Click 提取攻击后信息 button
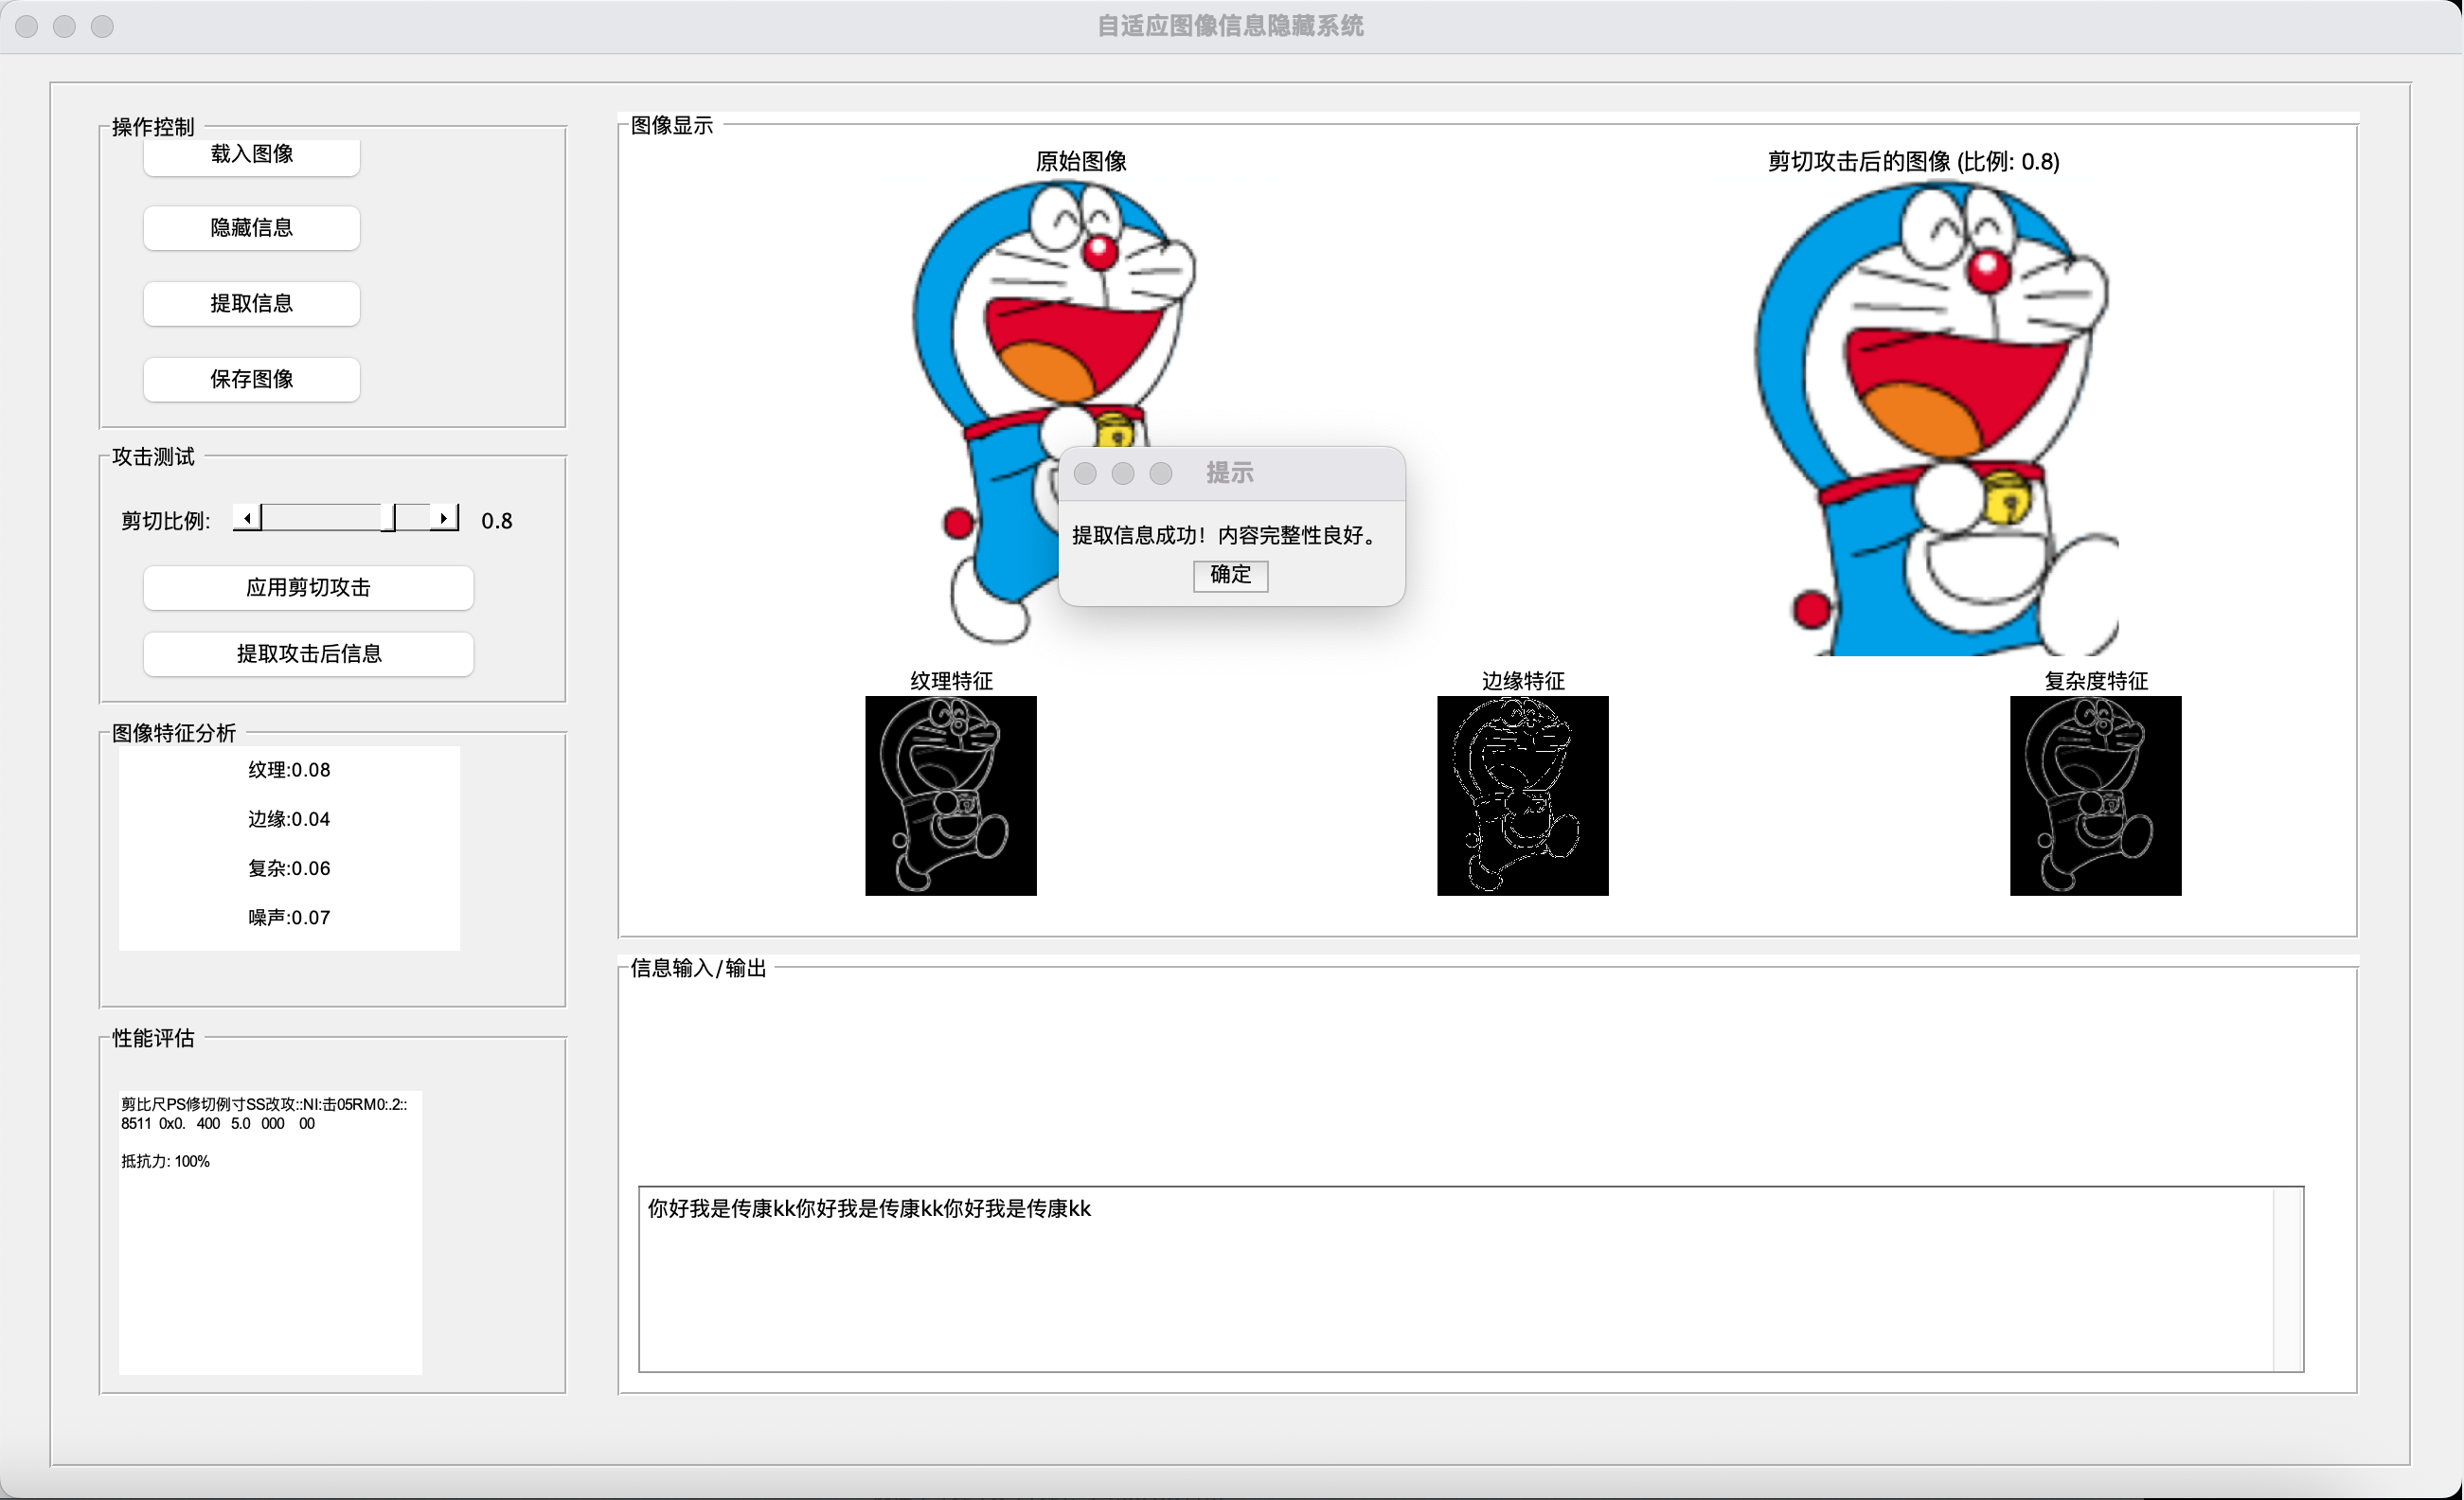This screenshot has height=1500, width=2464. click(308, 654)
